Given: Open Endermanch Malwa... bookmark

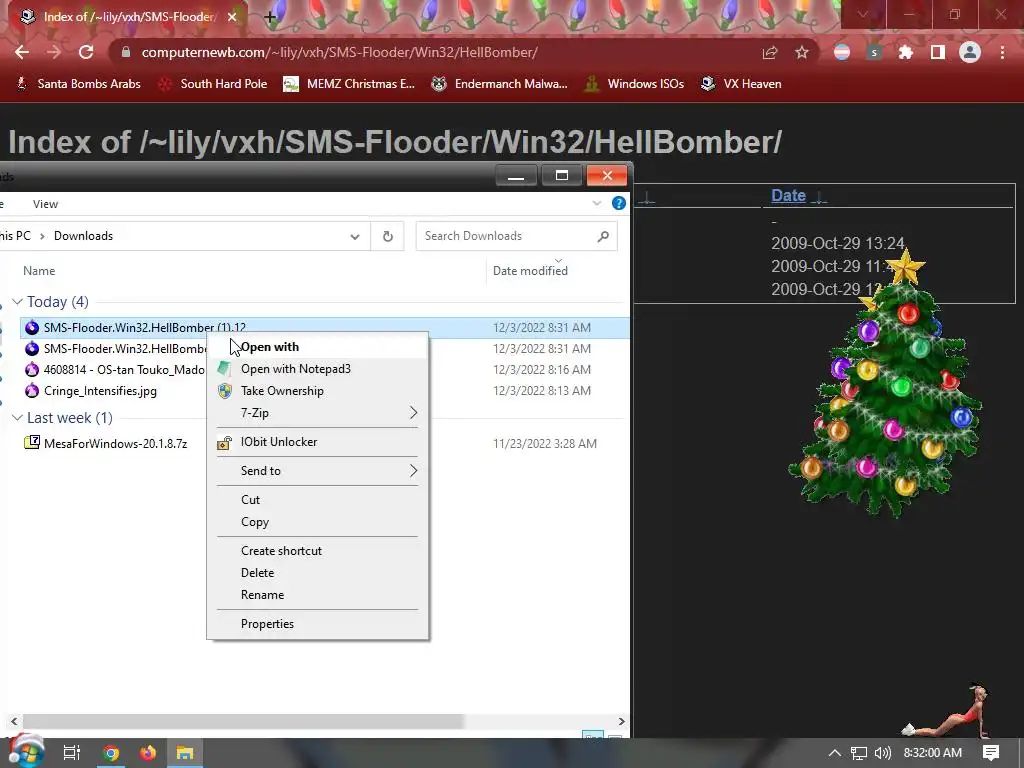Looking at the screenshot, I should pos(500,84).
